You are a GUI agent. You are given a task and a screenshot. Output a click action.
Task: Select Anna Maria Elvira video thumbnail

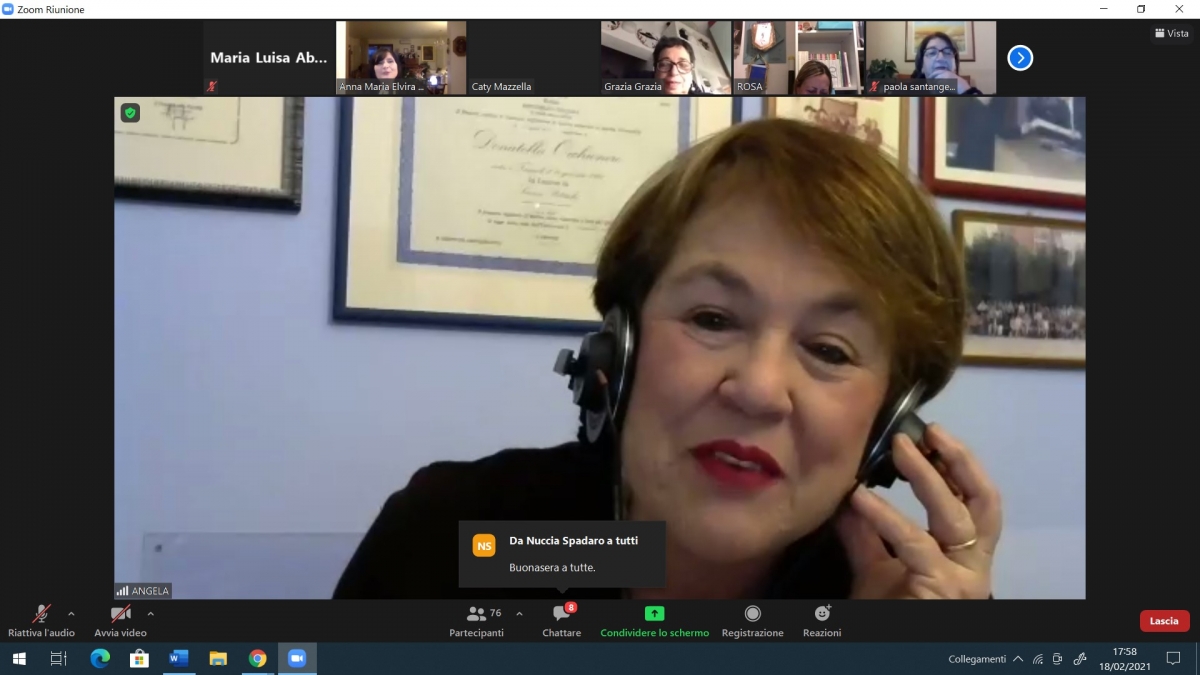[x=400, y=58]
